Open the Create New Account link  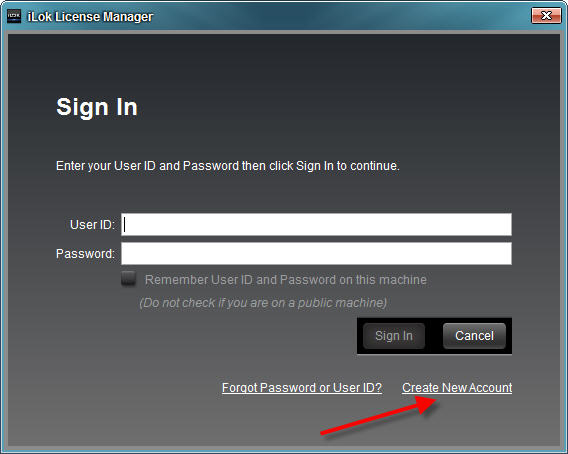coord(457,388)
